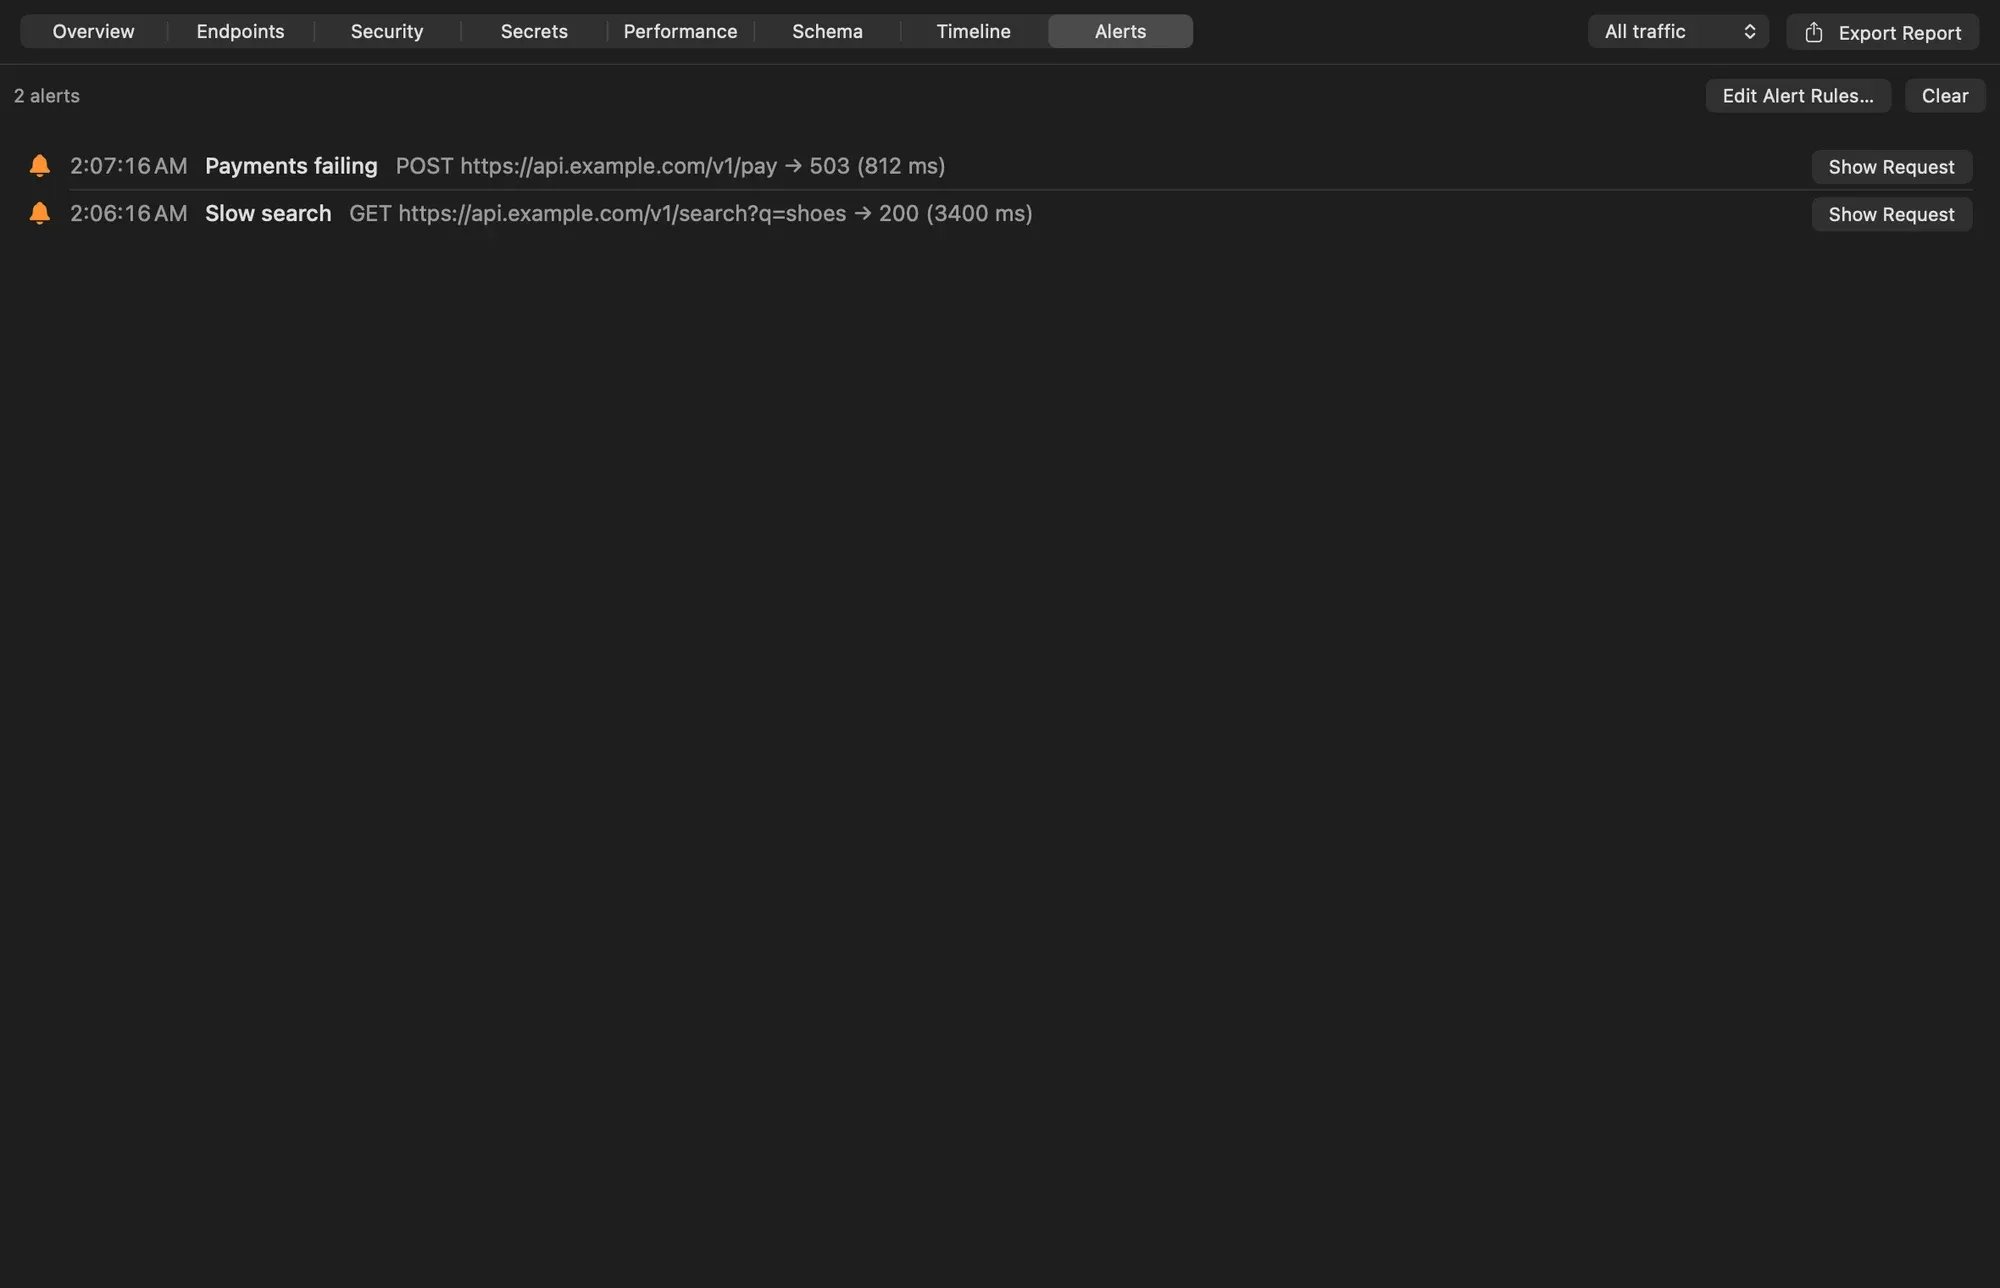
Task: Show Request for the Payments failing alert
Action: (1891, 167)
